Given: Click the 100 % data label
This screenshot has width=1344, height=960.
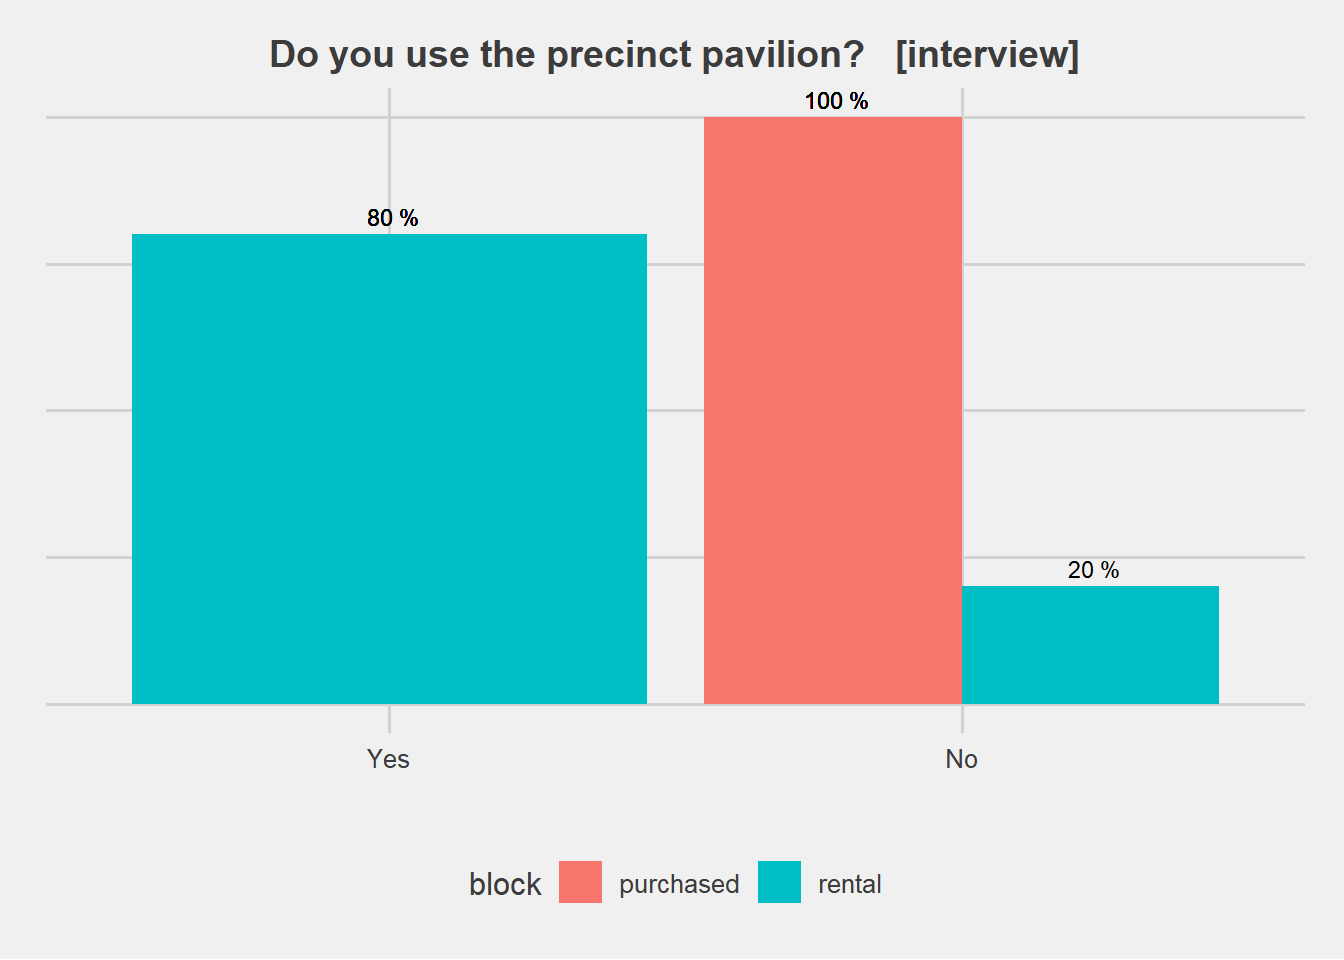Looking at the screenshot, I should 836,101.
